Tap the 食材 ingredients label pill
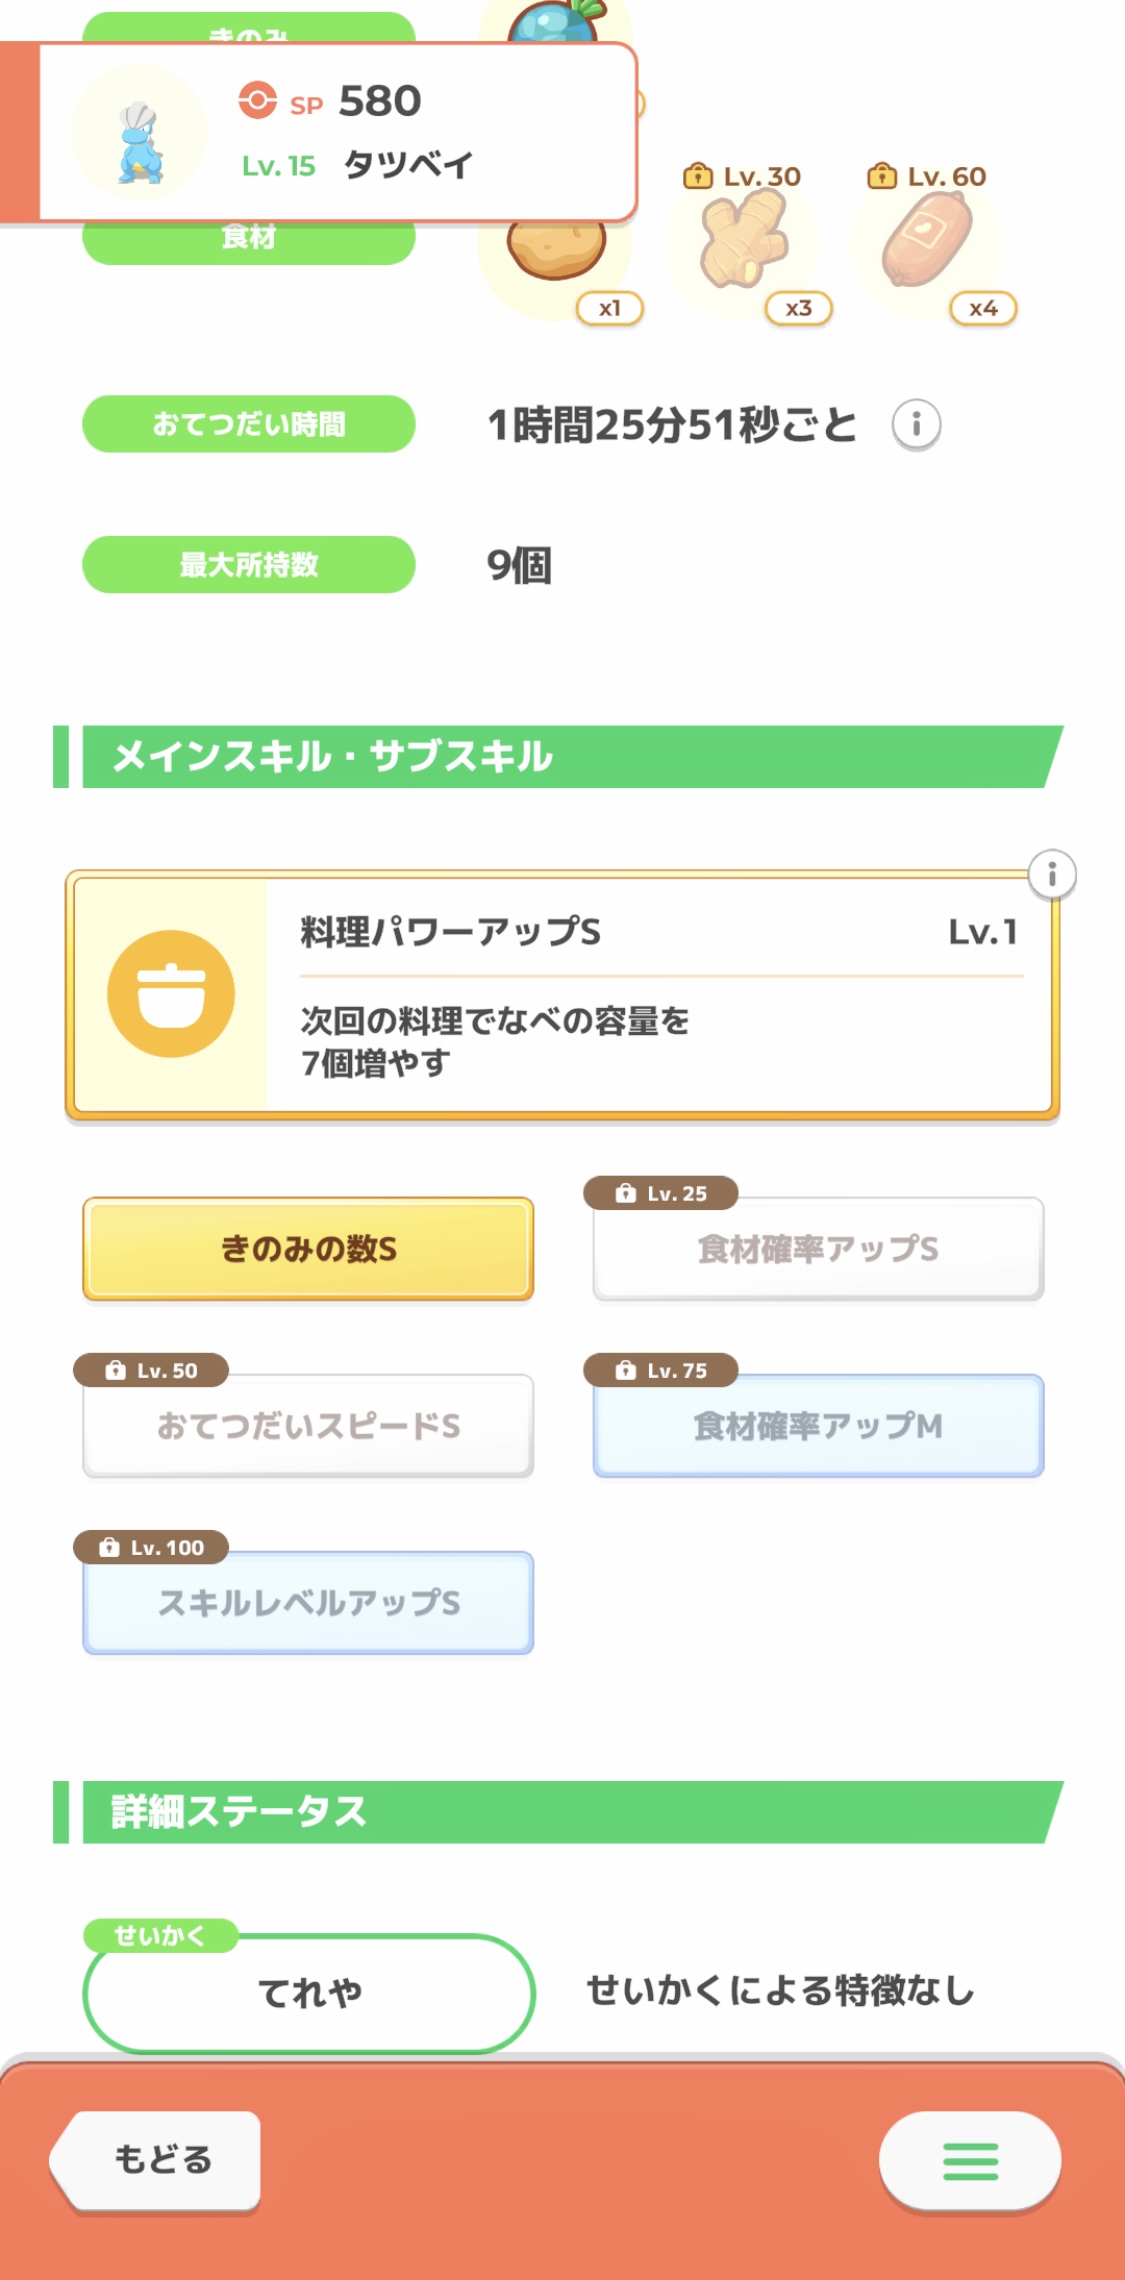 249,242
